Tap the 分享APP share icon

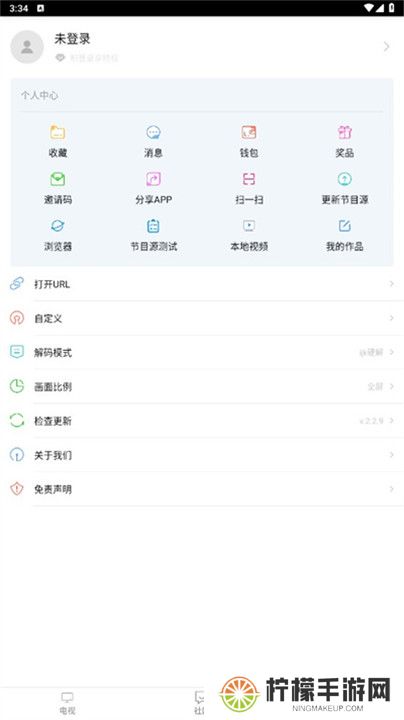tap(153, 179)
